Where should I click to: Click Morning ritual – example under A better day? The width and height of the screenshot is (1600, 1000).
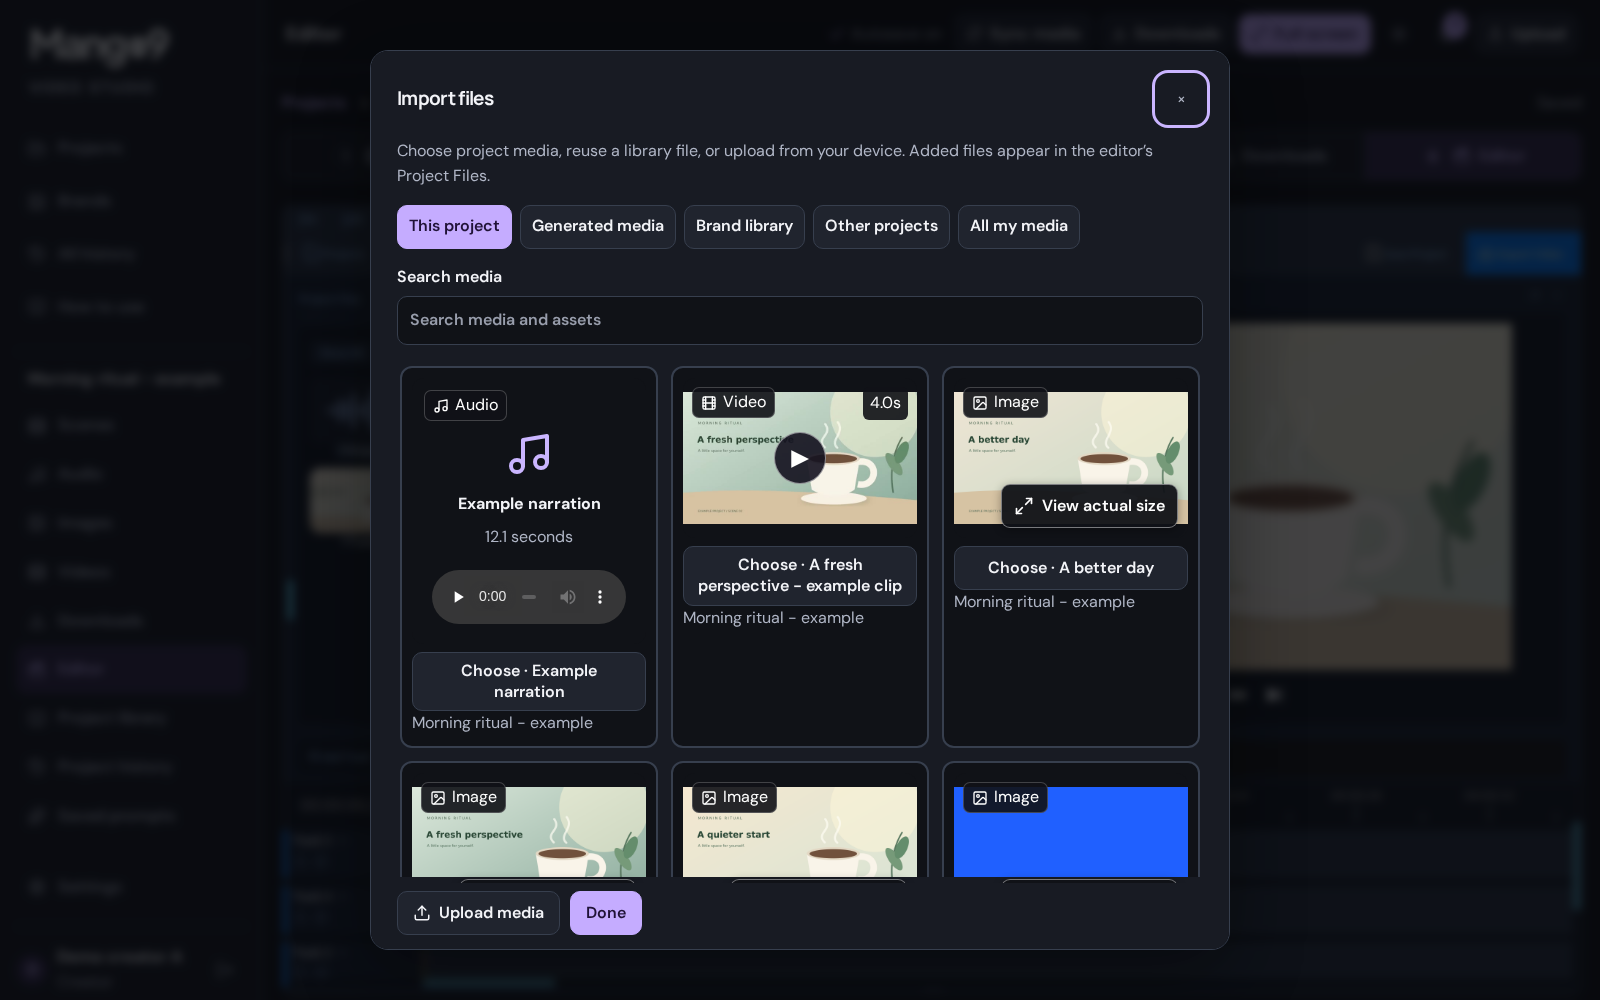click(1044, 602)
